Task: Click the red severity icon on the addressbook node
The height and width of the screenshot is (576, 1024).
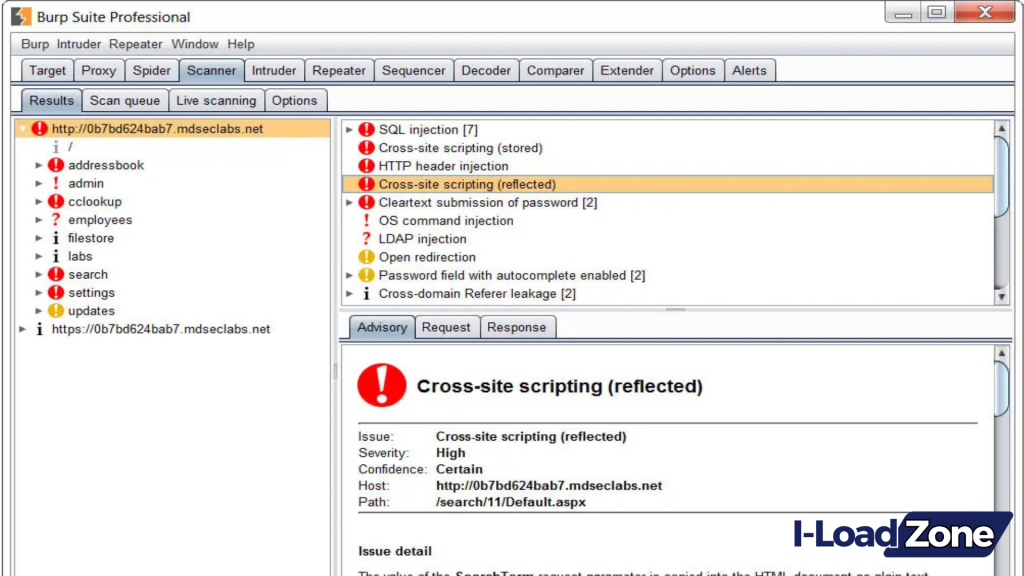Action: (55, 165)
